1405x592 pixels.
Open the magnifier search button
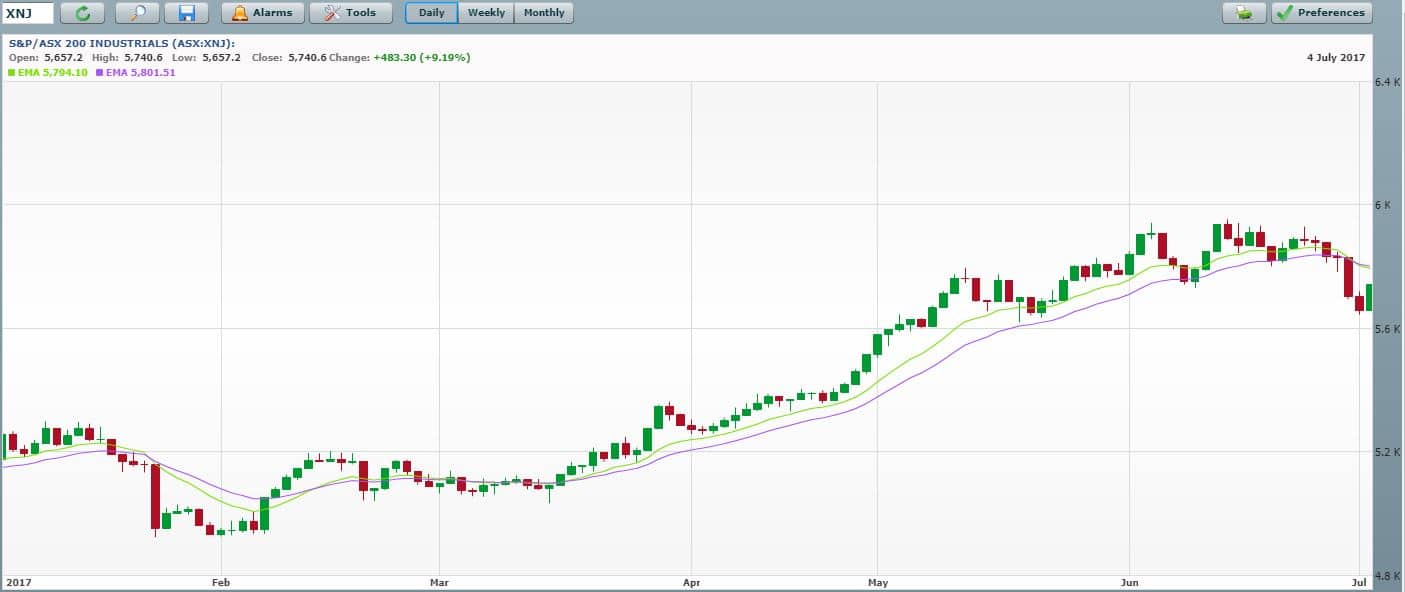137,13
